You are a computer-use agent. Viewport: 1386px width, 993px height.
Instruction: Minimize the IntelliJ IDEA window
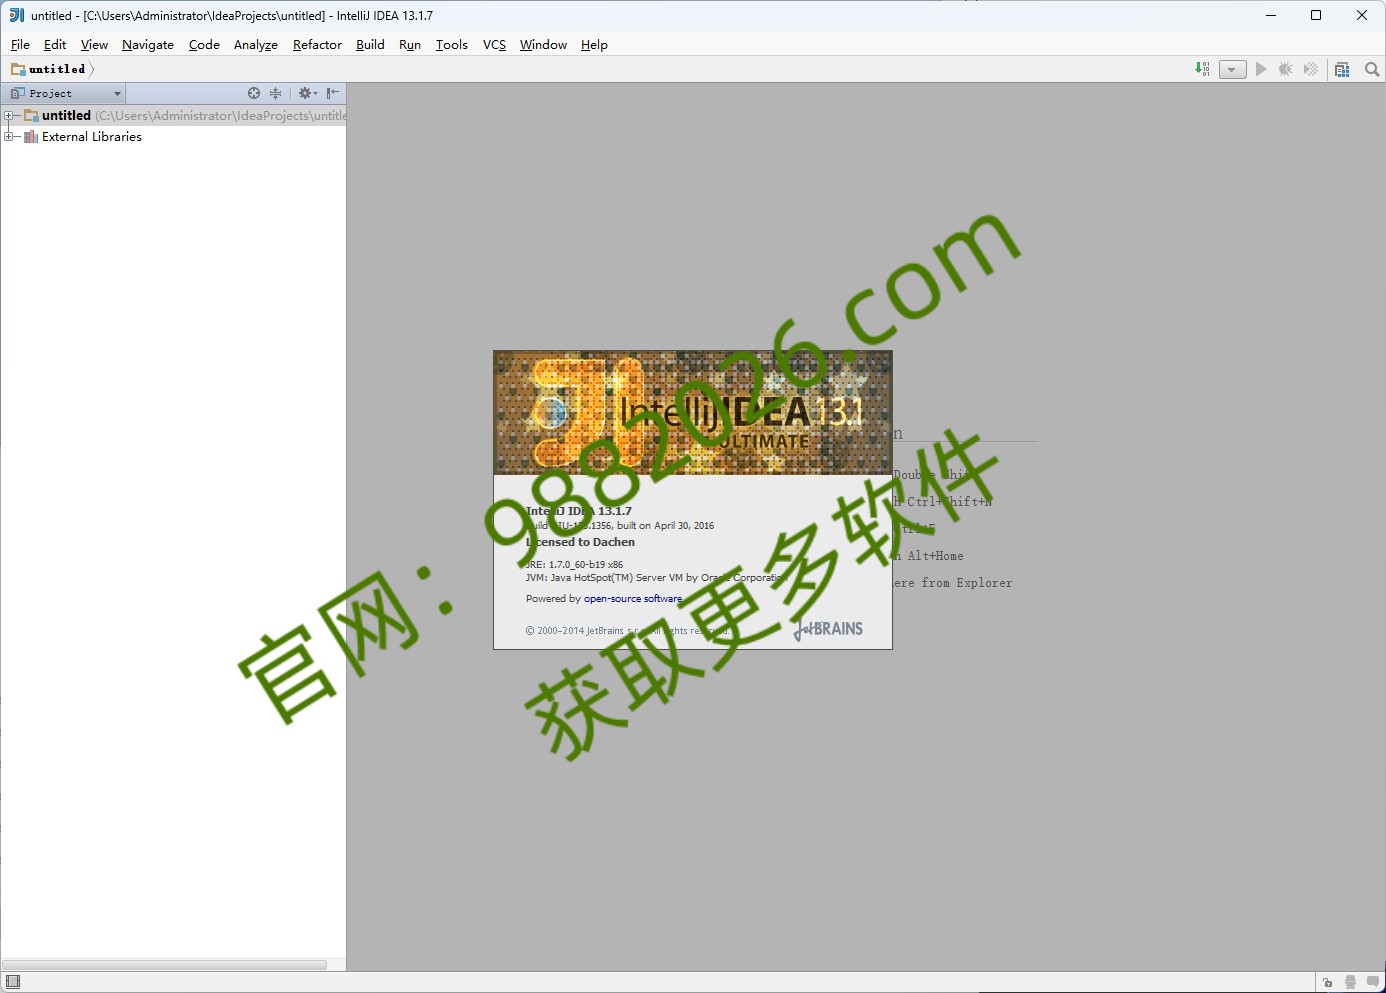pyautogui.click(x=1271, y=15)
